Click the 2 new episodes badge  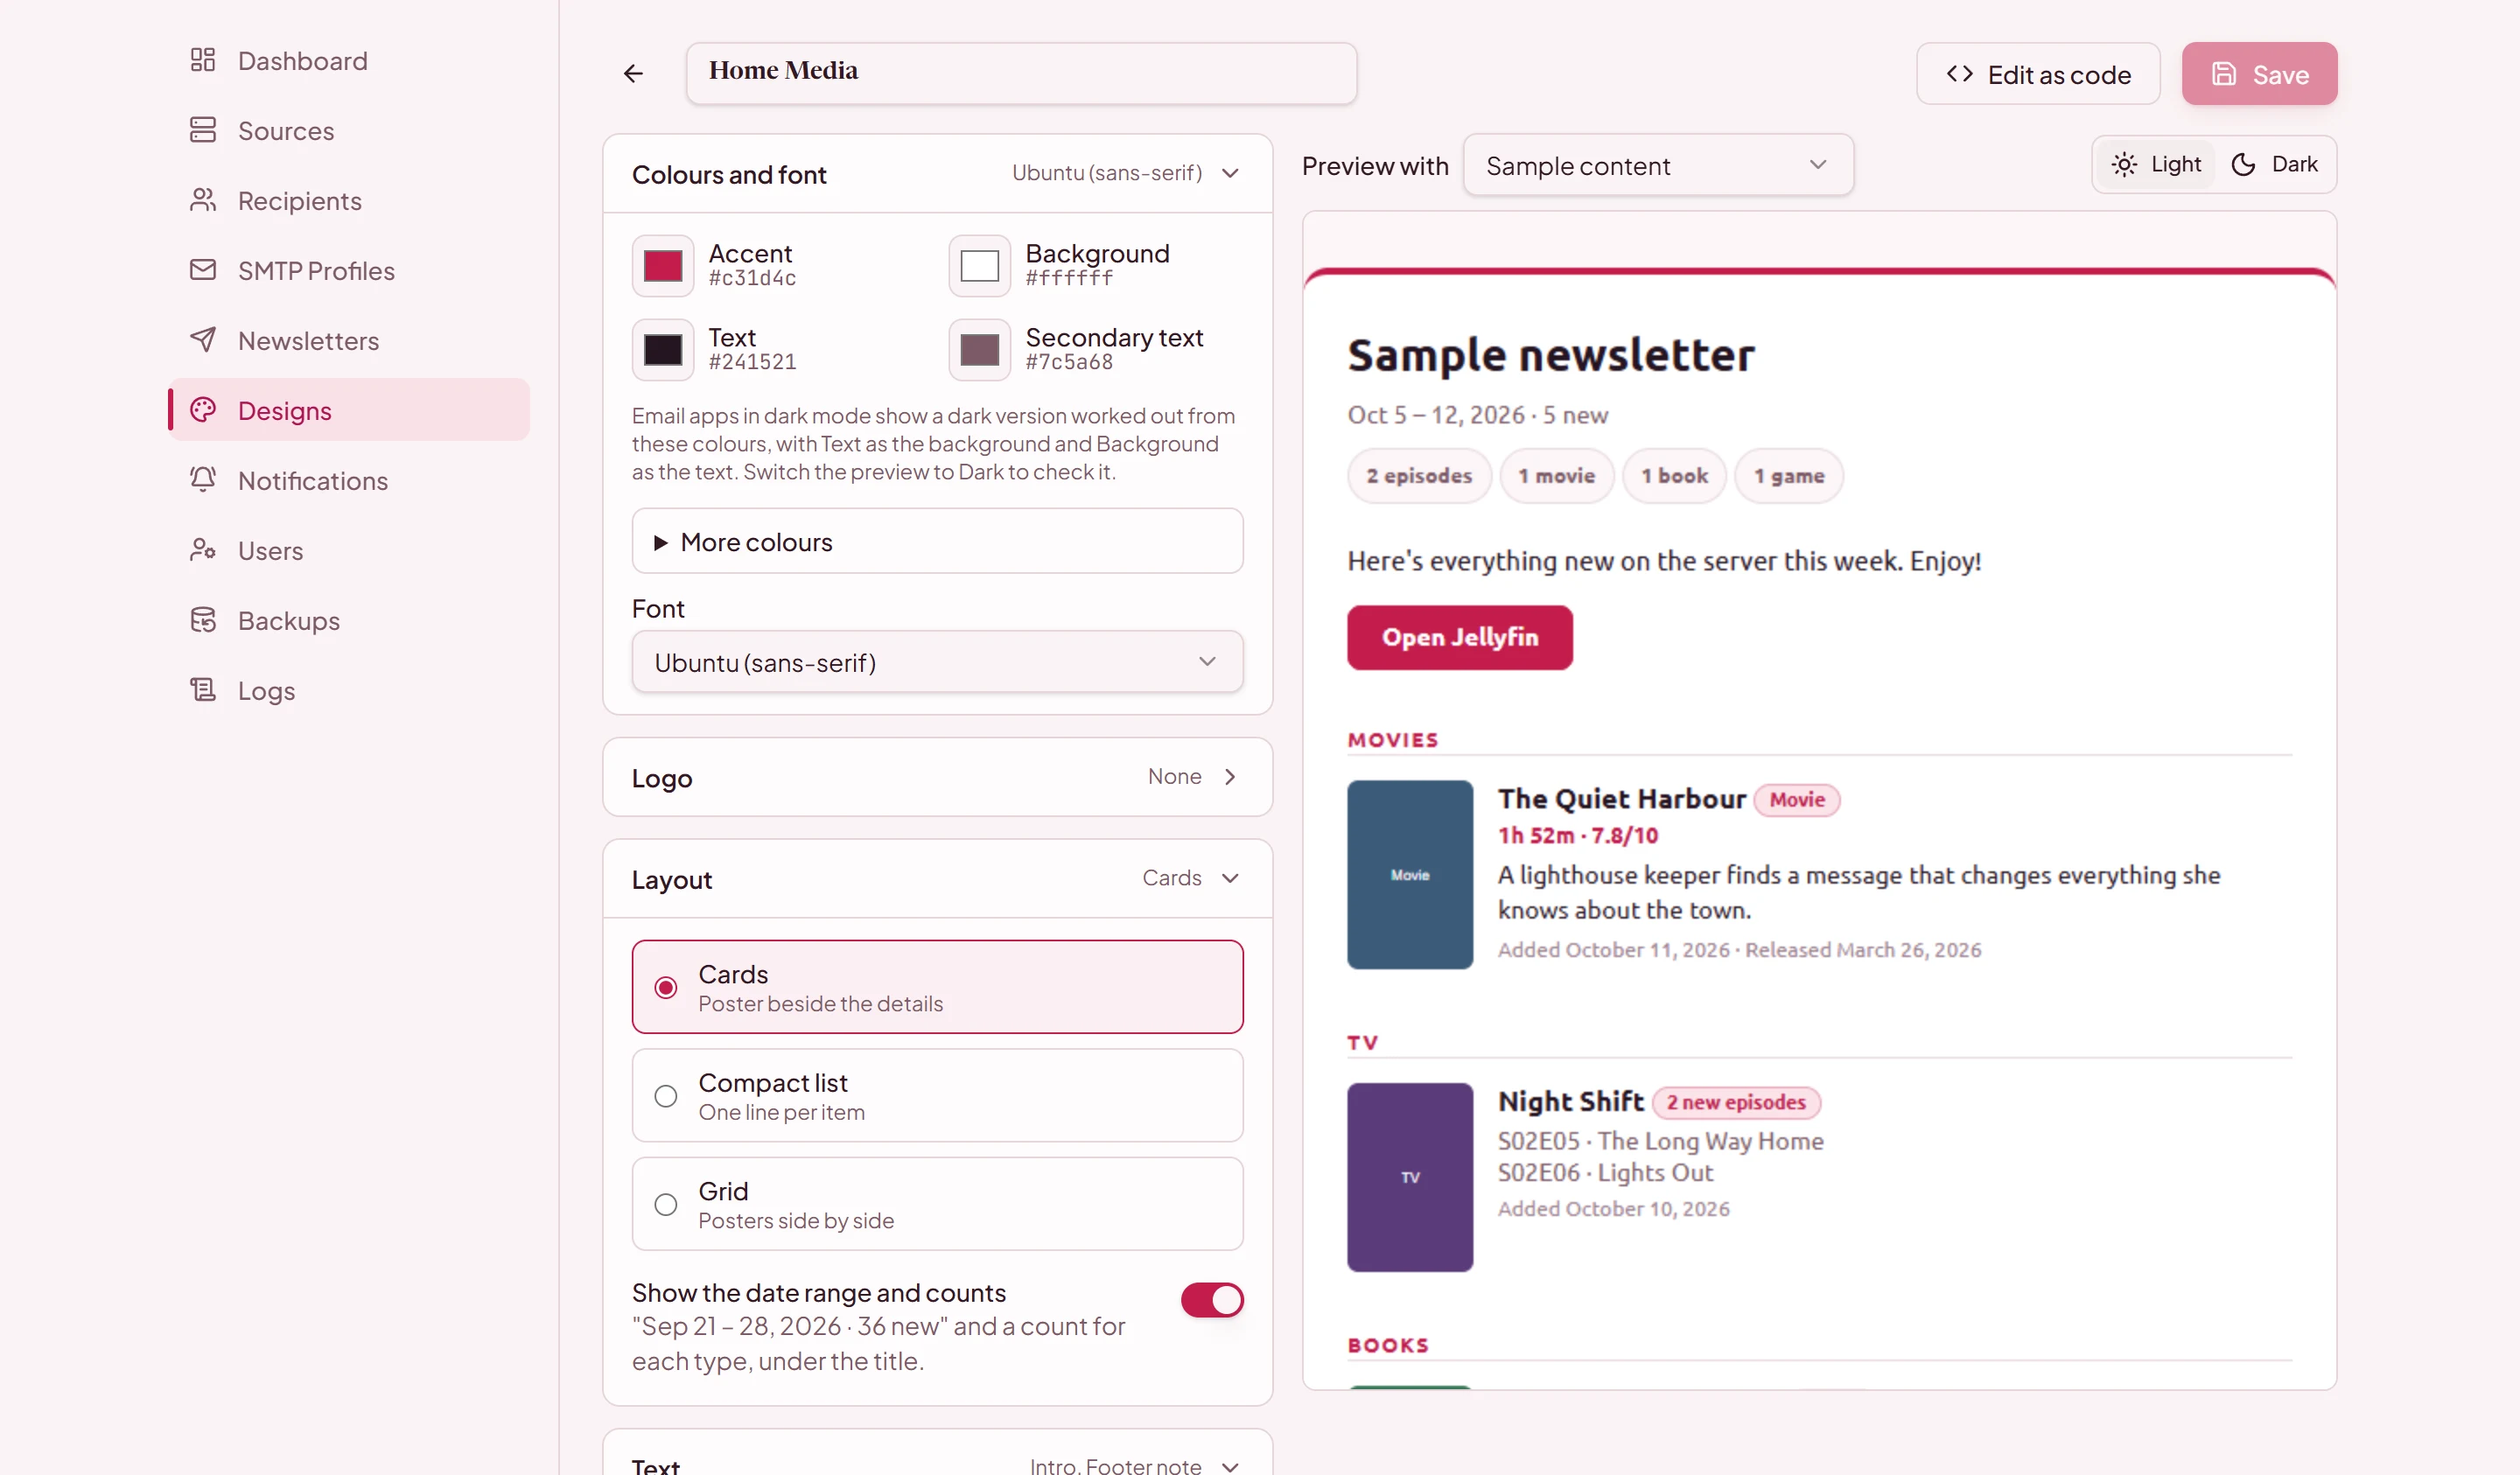[x=1736, y=1102]
